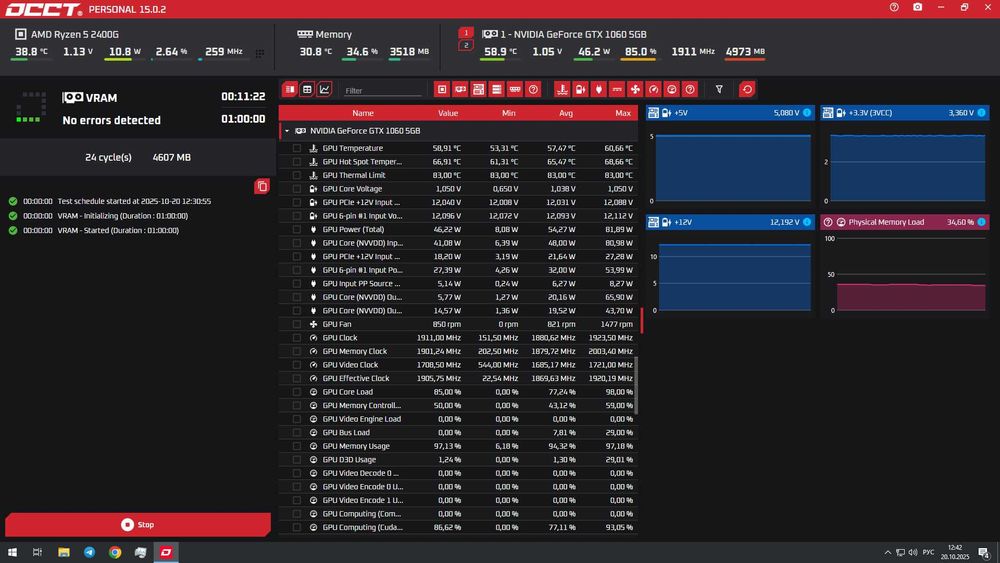Switch to the split list-and-graph view
The image size is (1000, 563).
point(290,89)
